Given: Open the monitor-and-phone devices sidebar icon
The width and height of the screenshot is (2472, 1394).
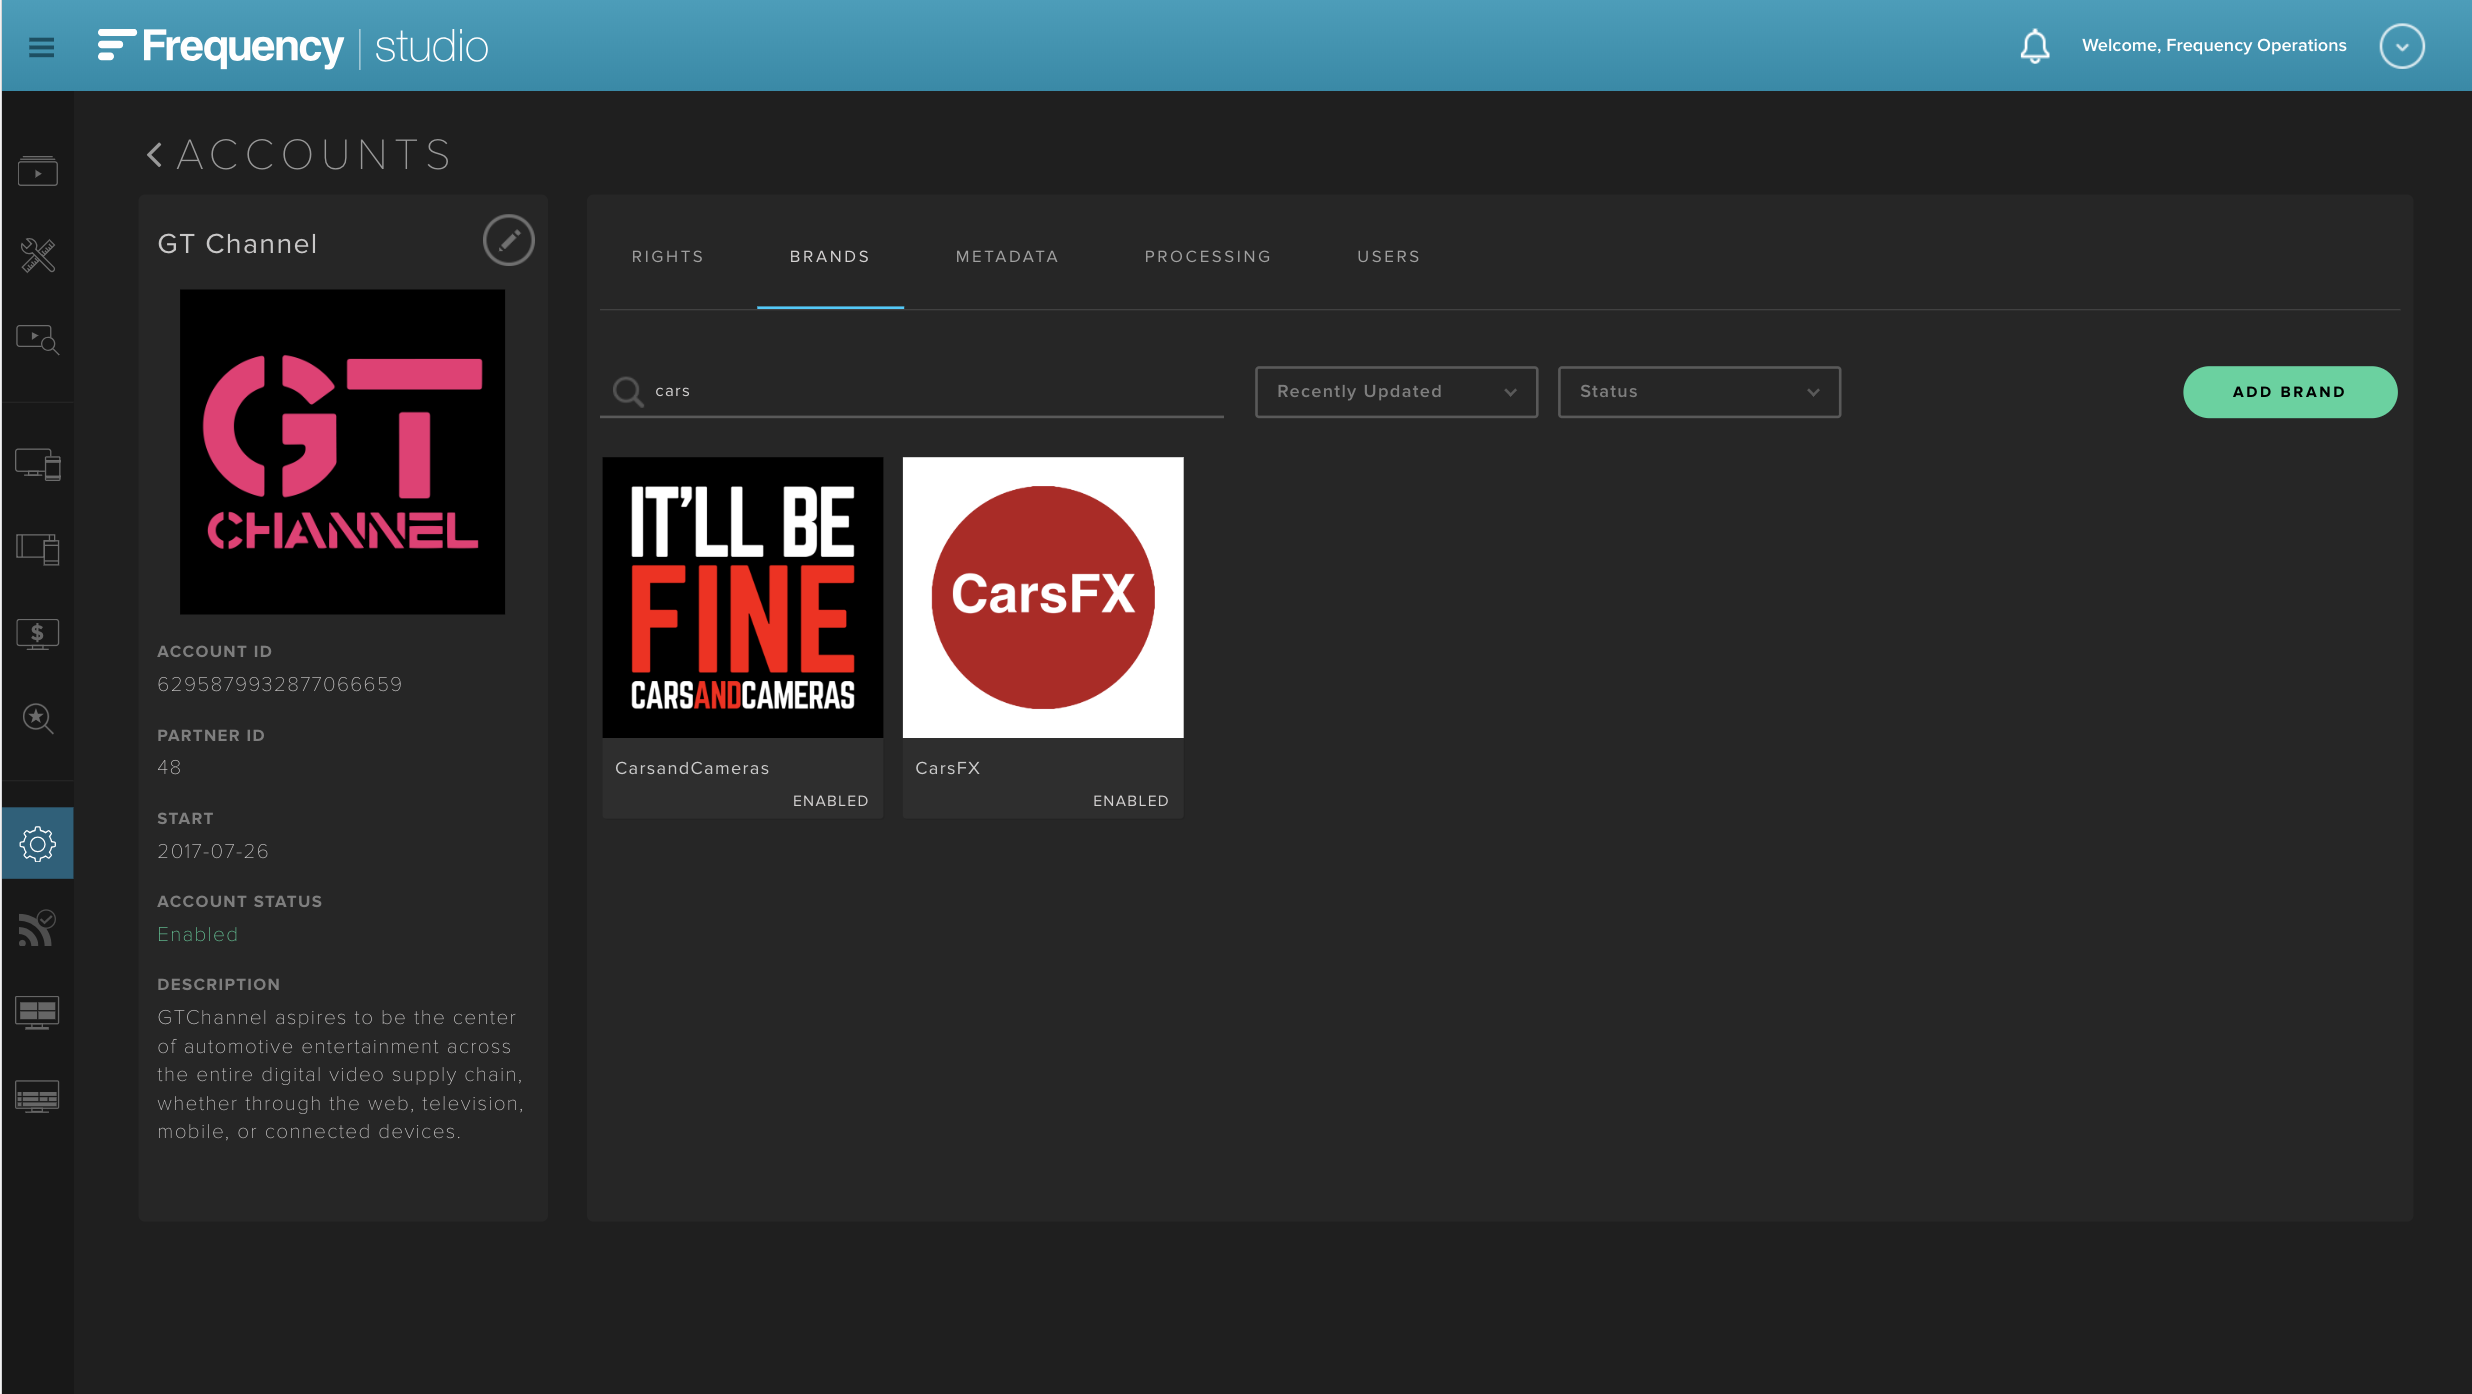Looking at the screenshot, I should pyautogui.click(x=38, y=464).
